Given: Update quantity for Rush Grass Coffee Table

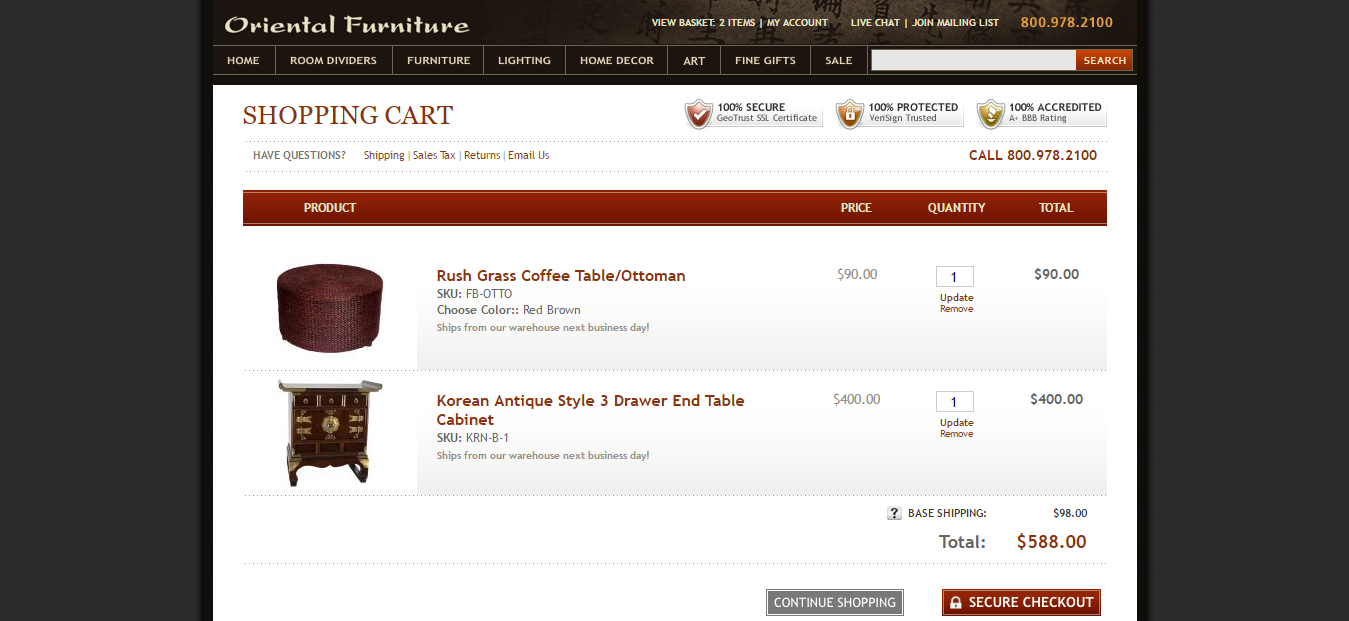Looking at the screenshot, I should (x=956, y=297).
